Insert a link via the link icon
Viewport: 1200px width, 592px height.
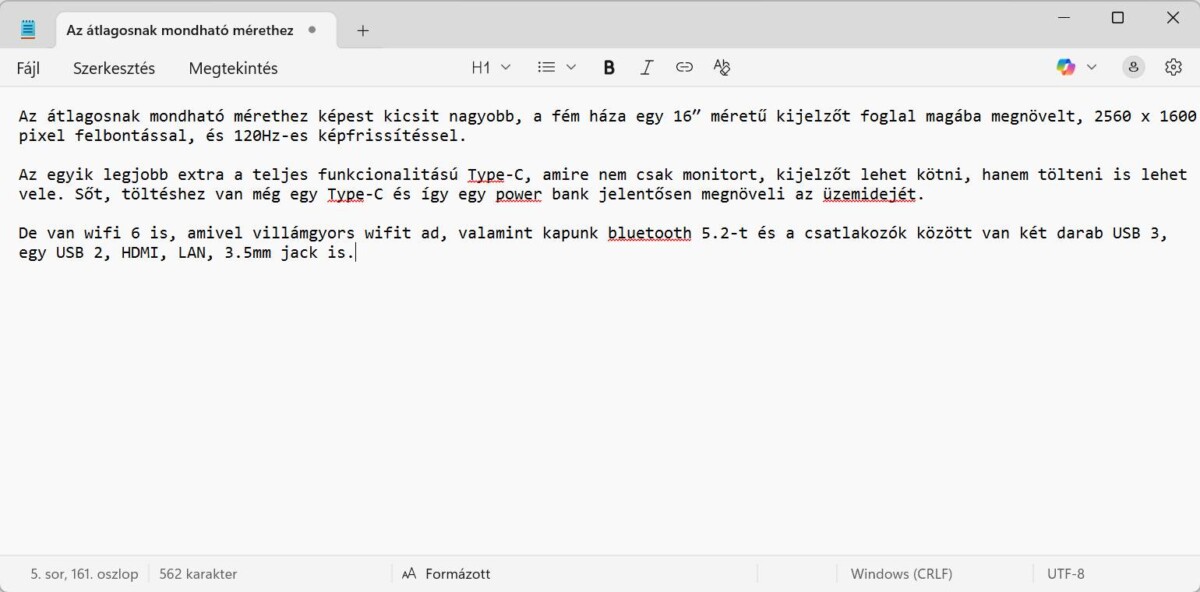coord(684,67)
